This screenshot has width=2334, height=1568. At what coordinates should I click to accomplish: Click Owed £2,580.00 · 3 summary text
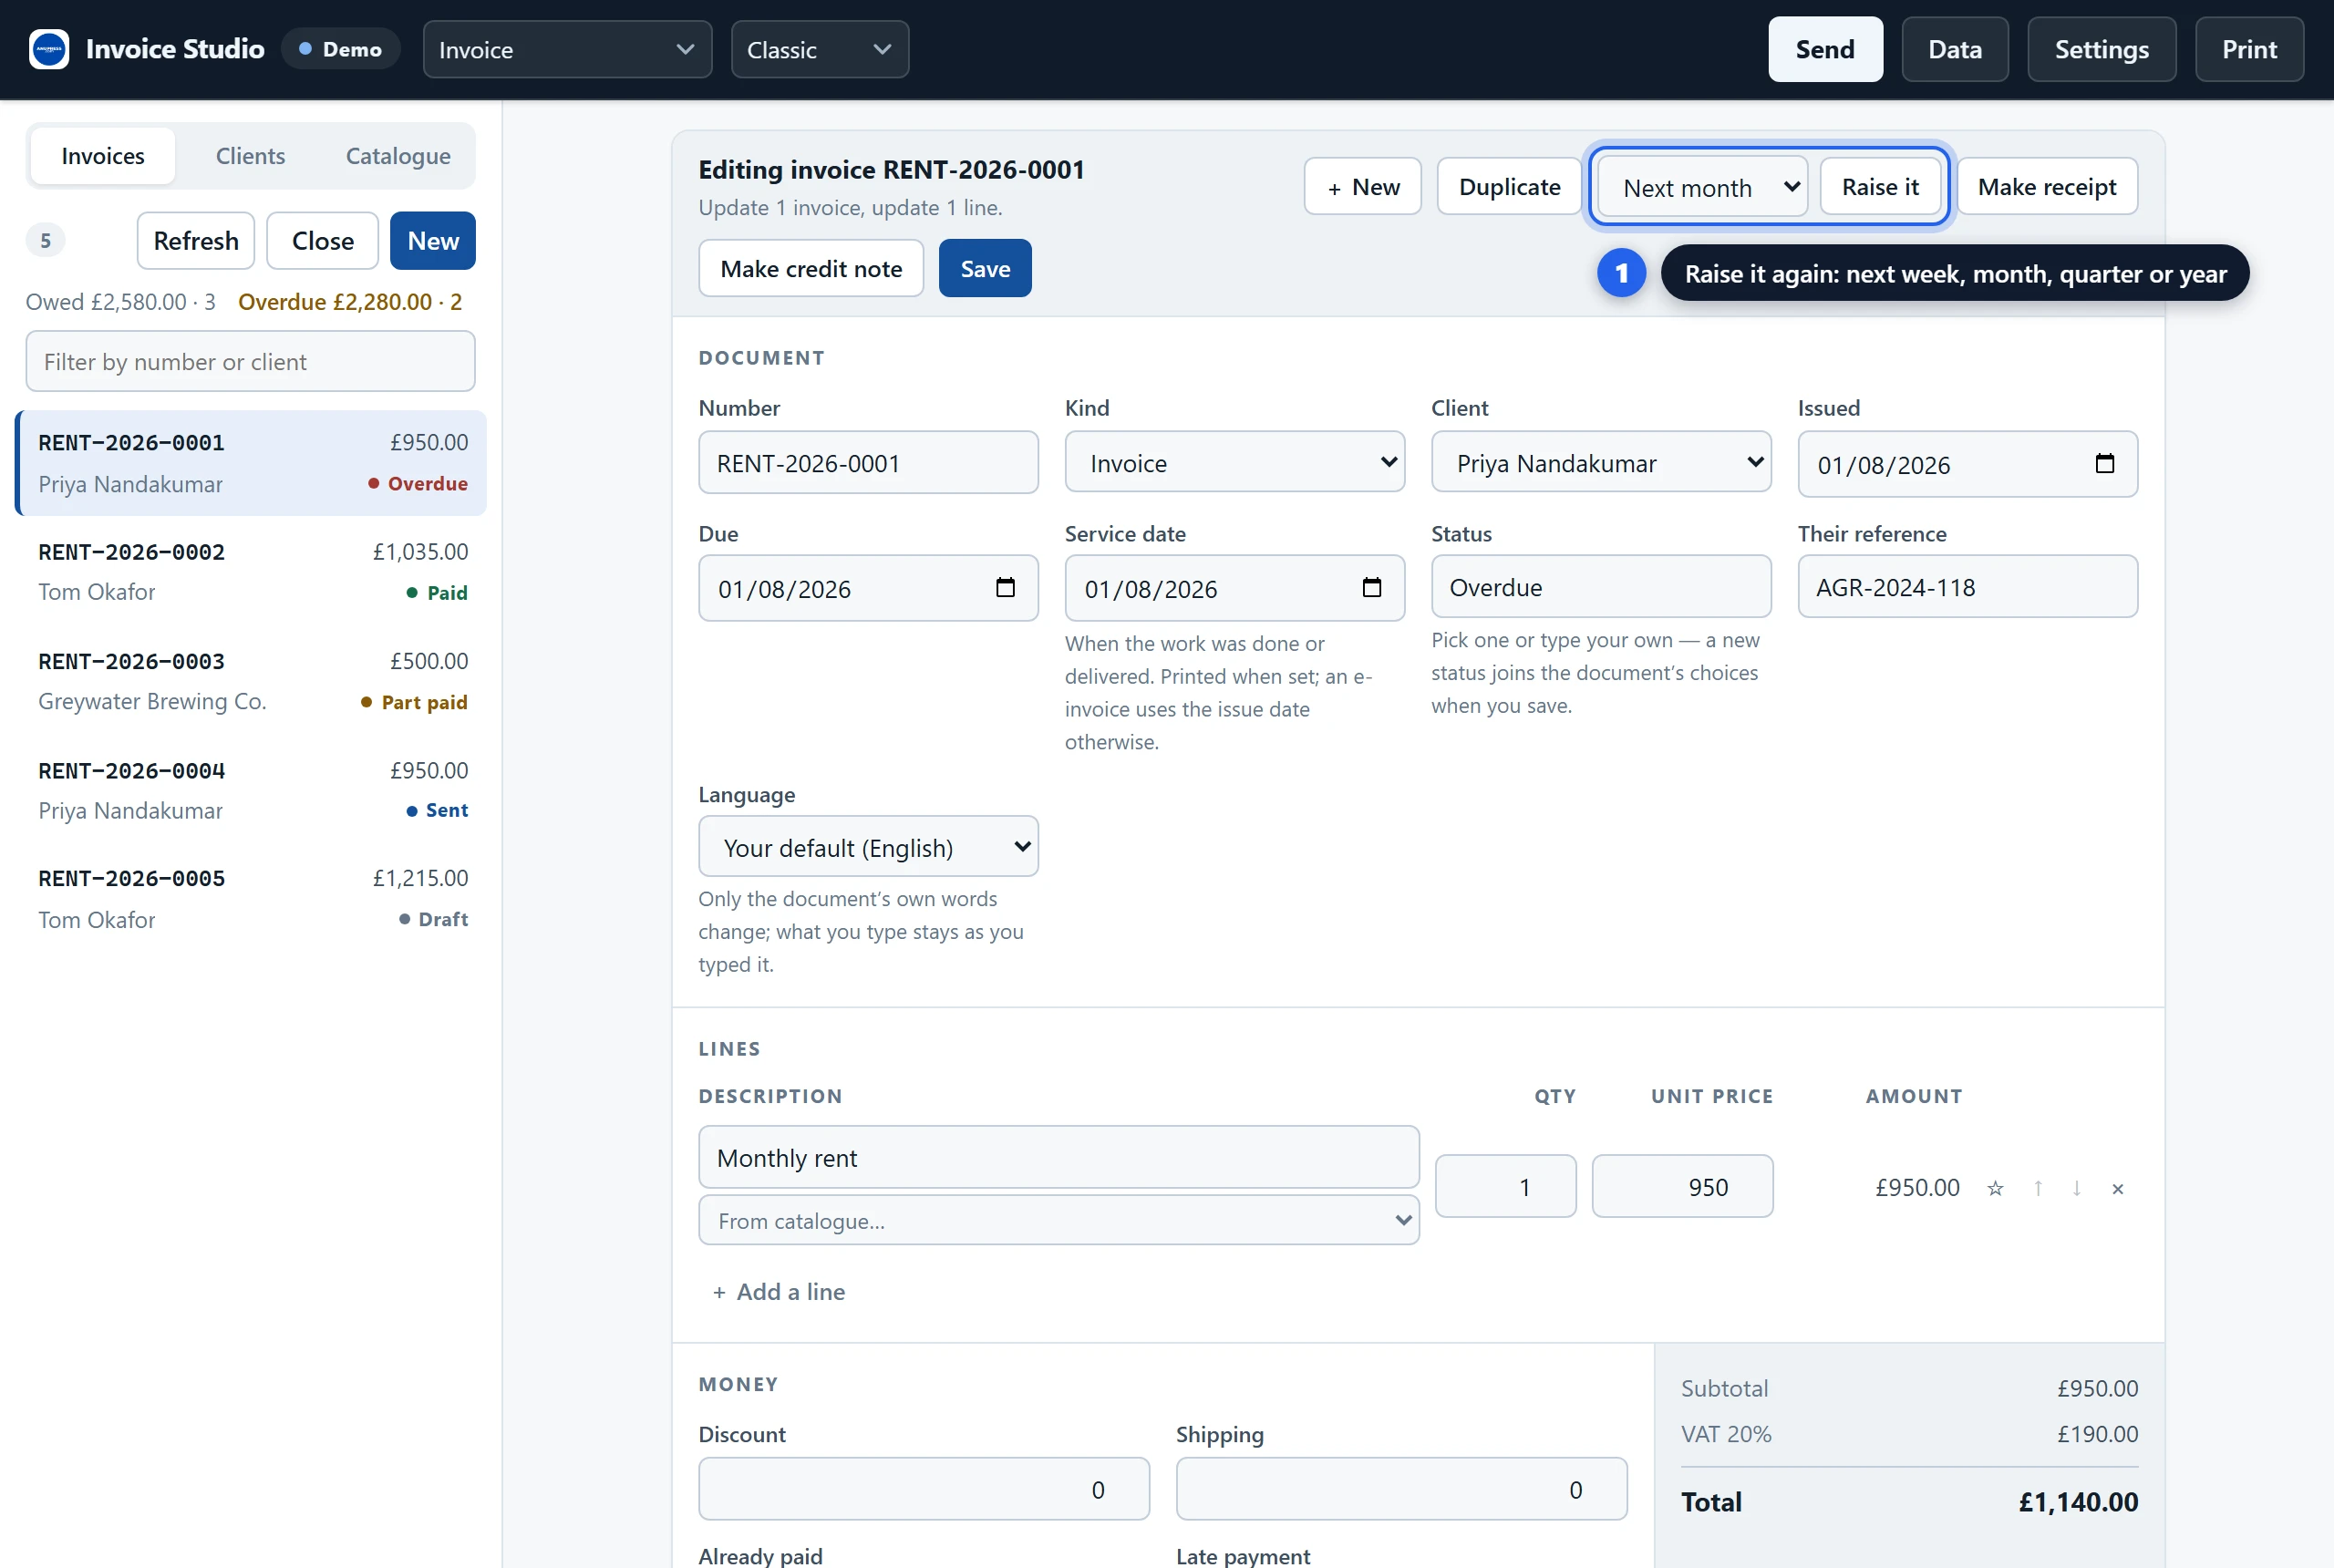click(120, 301)
